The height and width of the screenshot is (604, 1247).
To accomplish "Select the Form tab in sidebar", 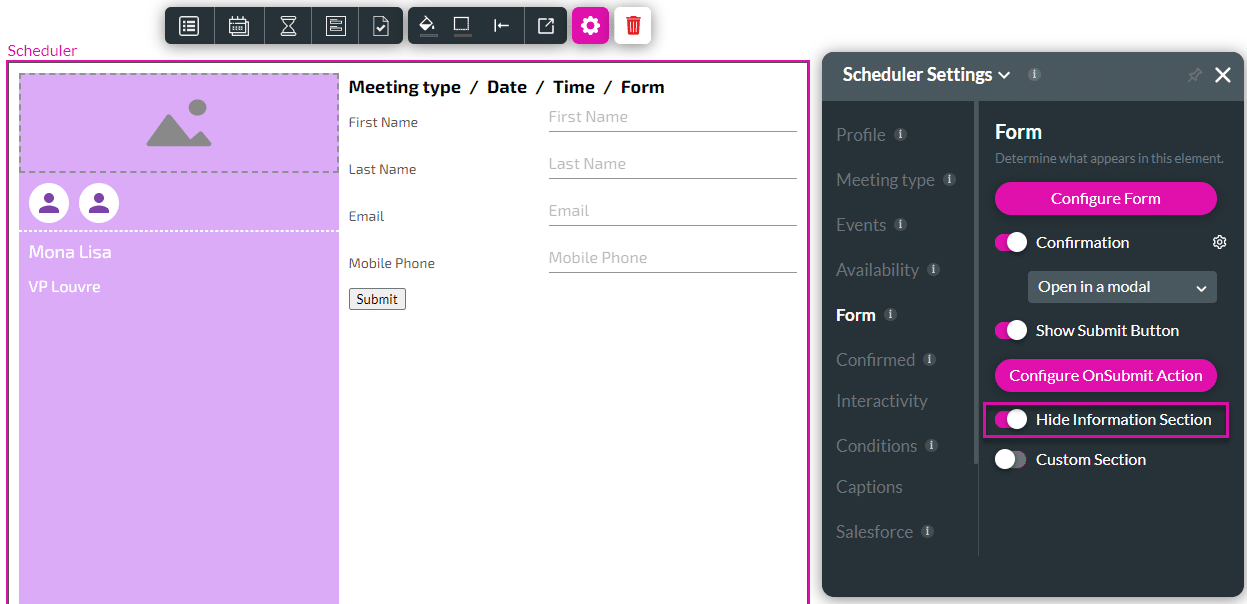I will pyautogui.click(x=856, y=315).
